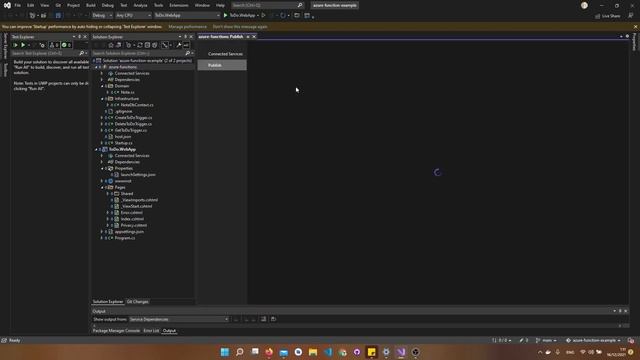Click Solution Explorer Home icon
The height and width of the screenshot is (360, 640).
tap(111, 45)
